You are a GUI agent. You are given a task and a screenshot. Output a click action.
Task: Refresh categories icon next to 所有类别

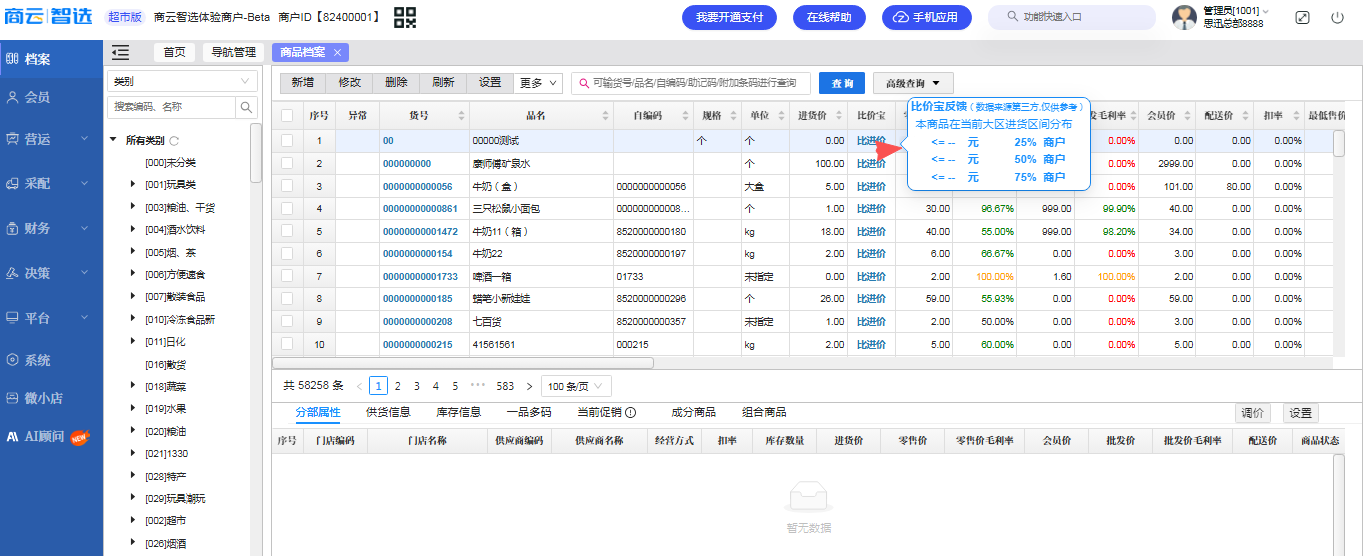point(174,141)
